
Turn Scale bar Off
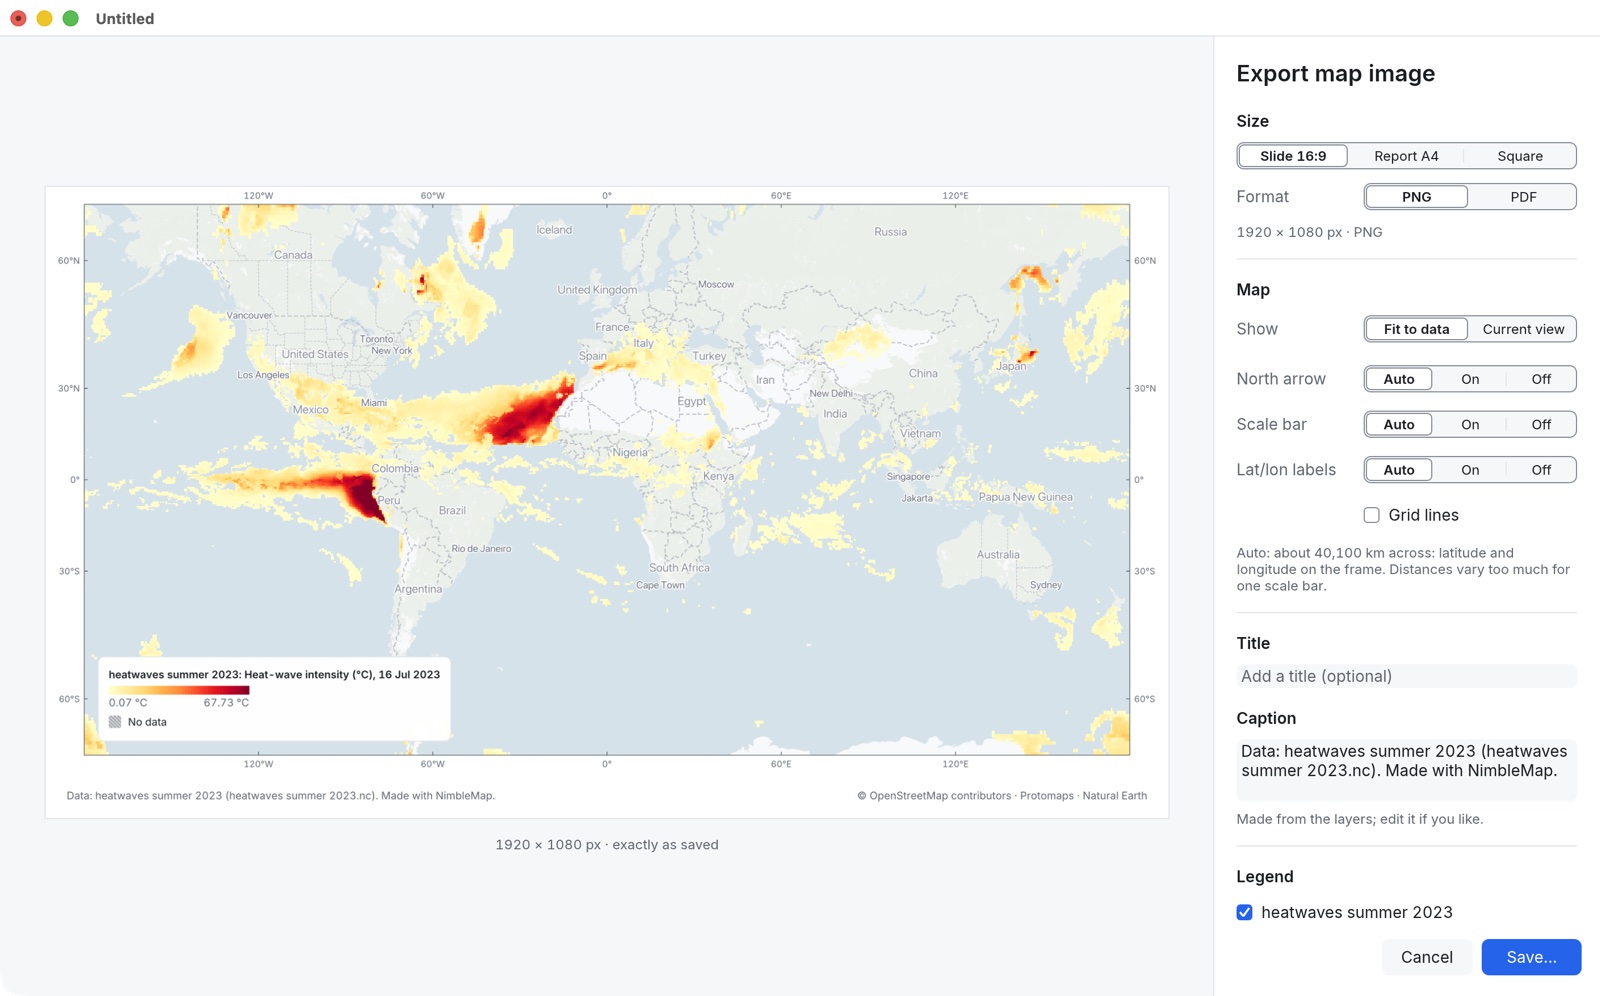click(1540, 424)
